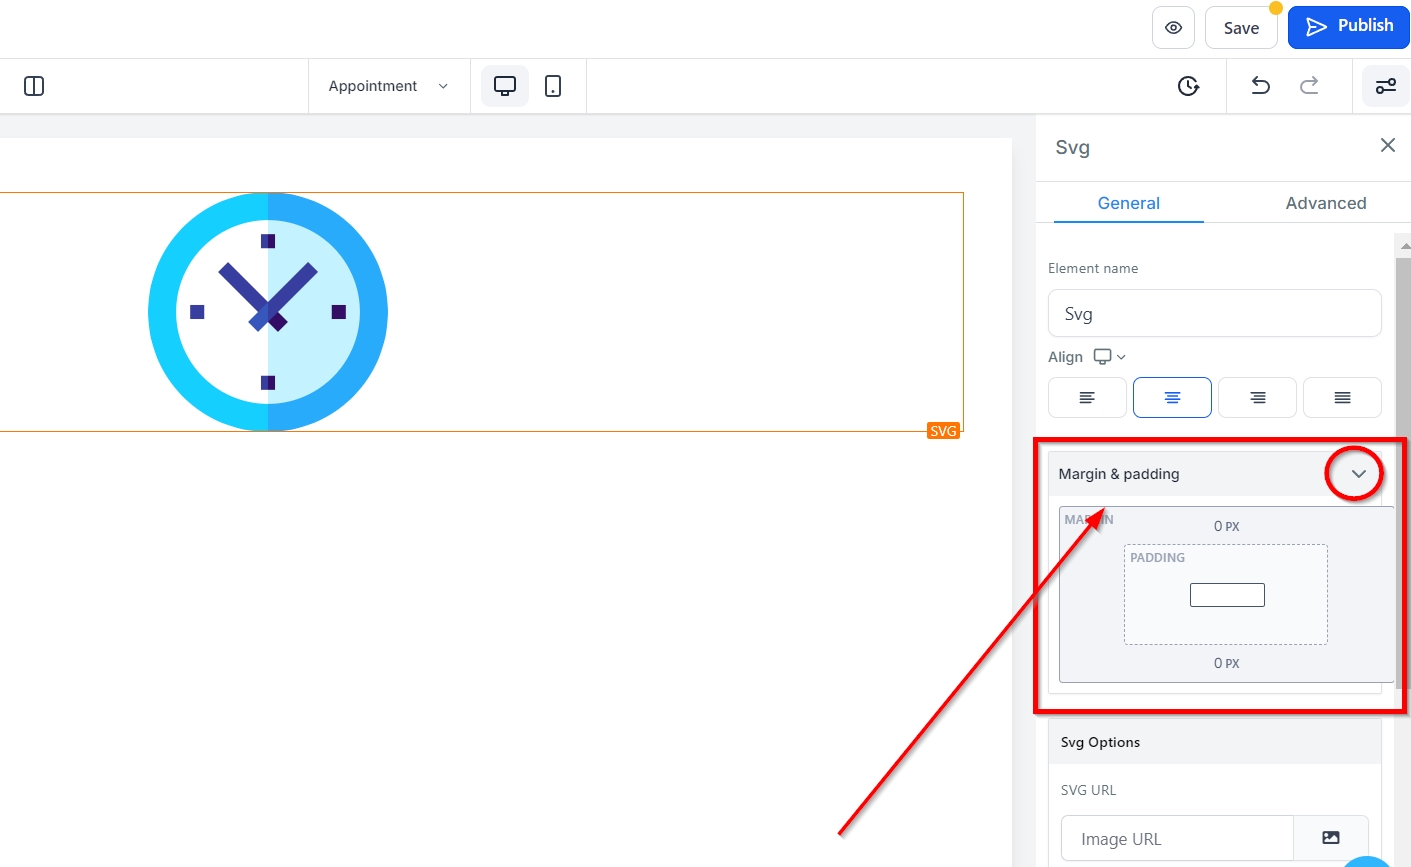Align element to the right
This screenshot has height=867, width=1411.
click(x=1257, y=398)
